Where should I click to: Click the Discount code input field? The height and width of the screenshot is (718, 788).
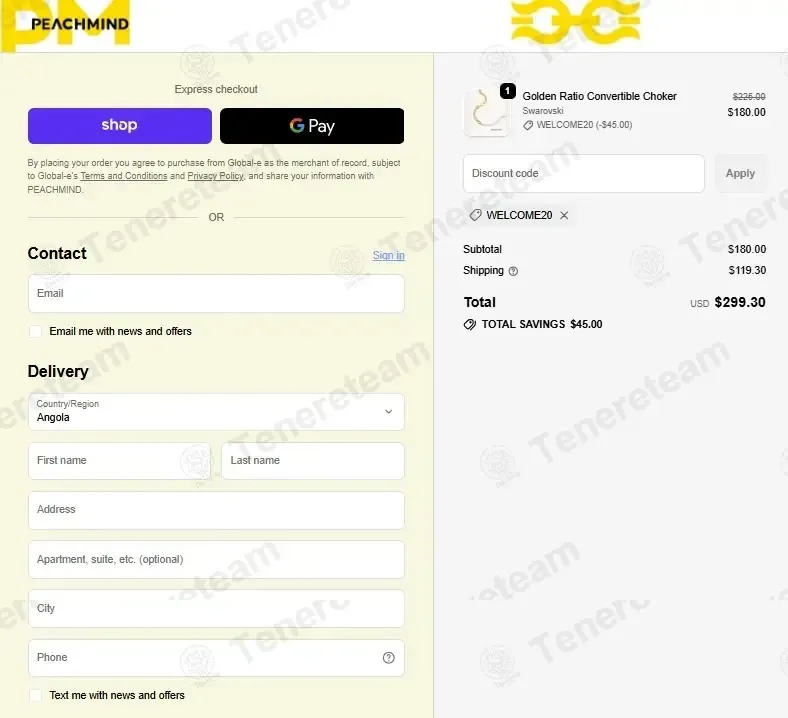[x=583, y=173]
